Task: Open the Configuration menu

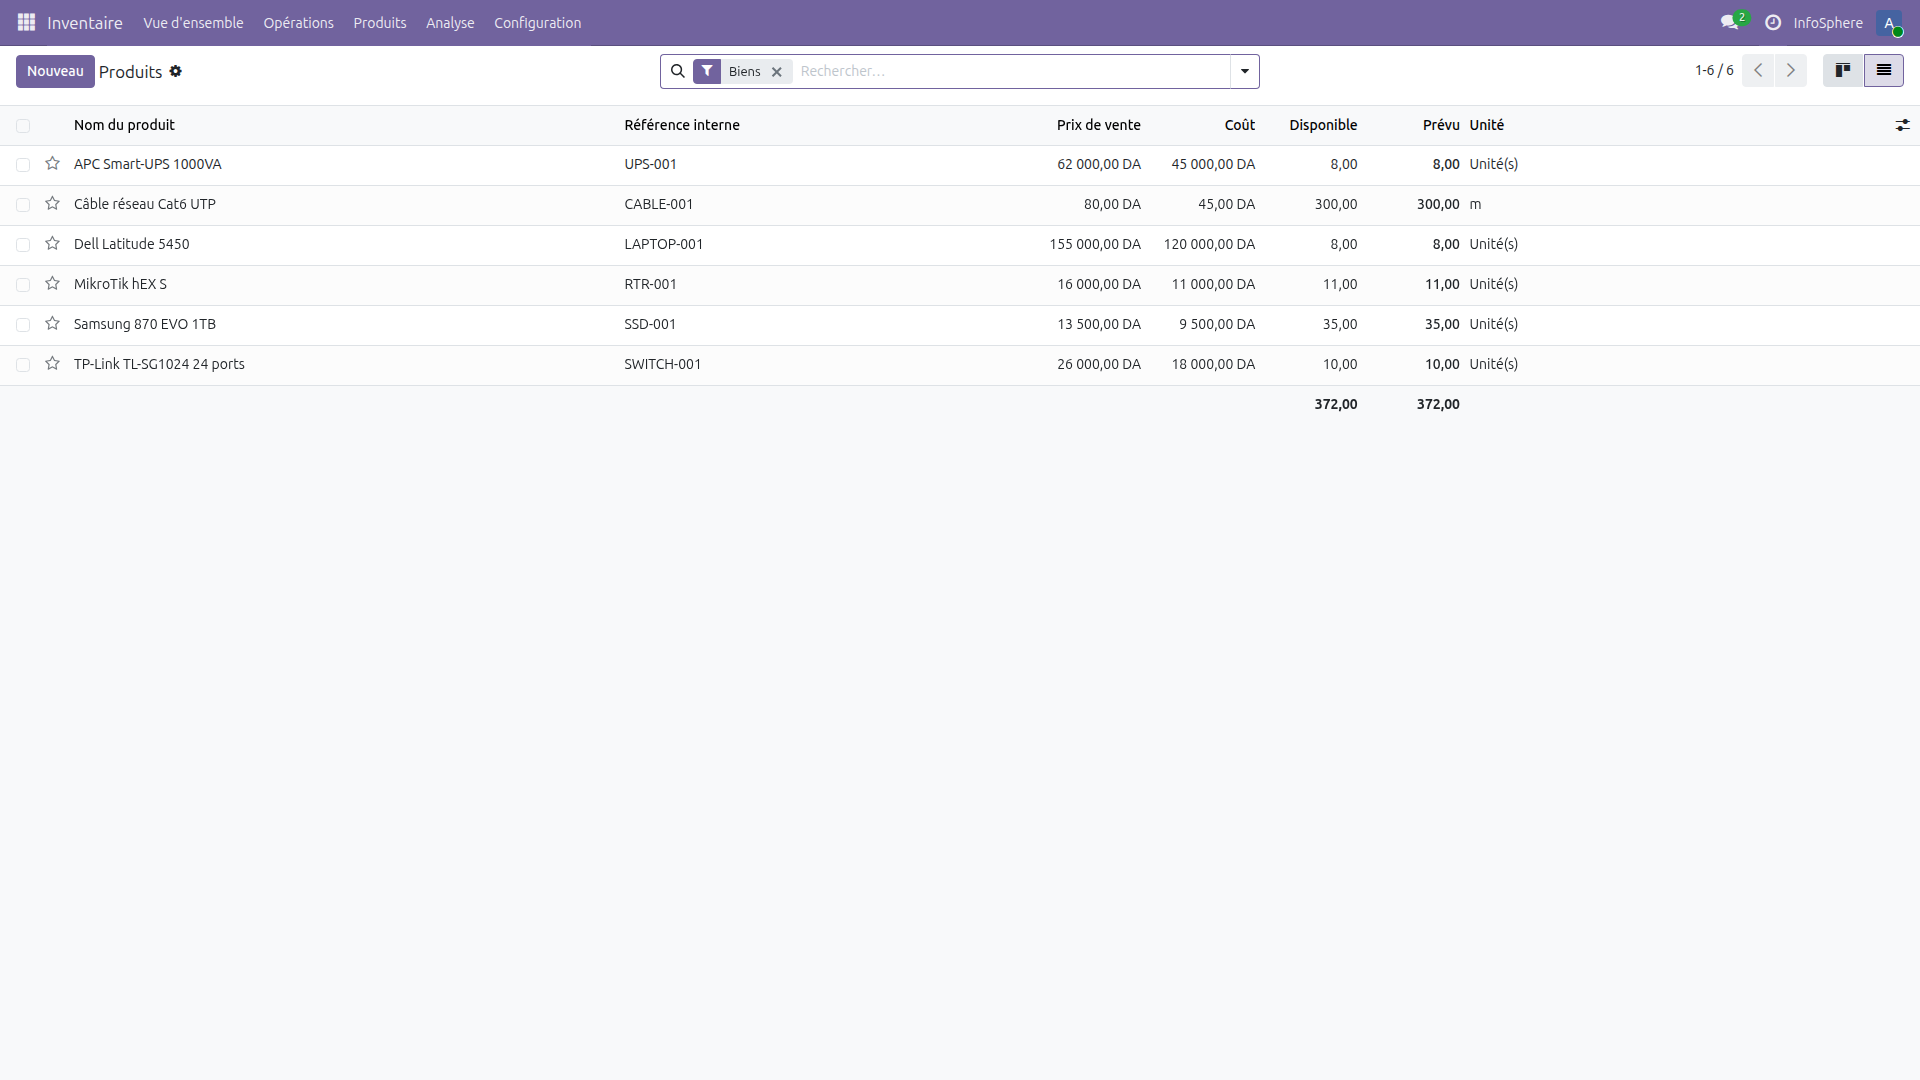Action: point(537,22)
